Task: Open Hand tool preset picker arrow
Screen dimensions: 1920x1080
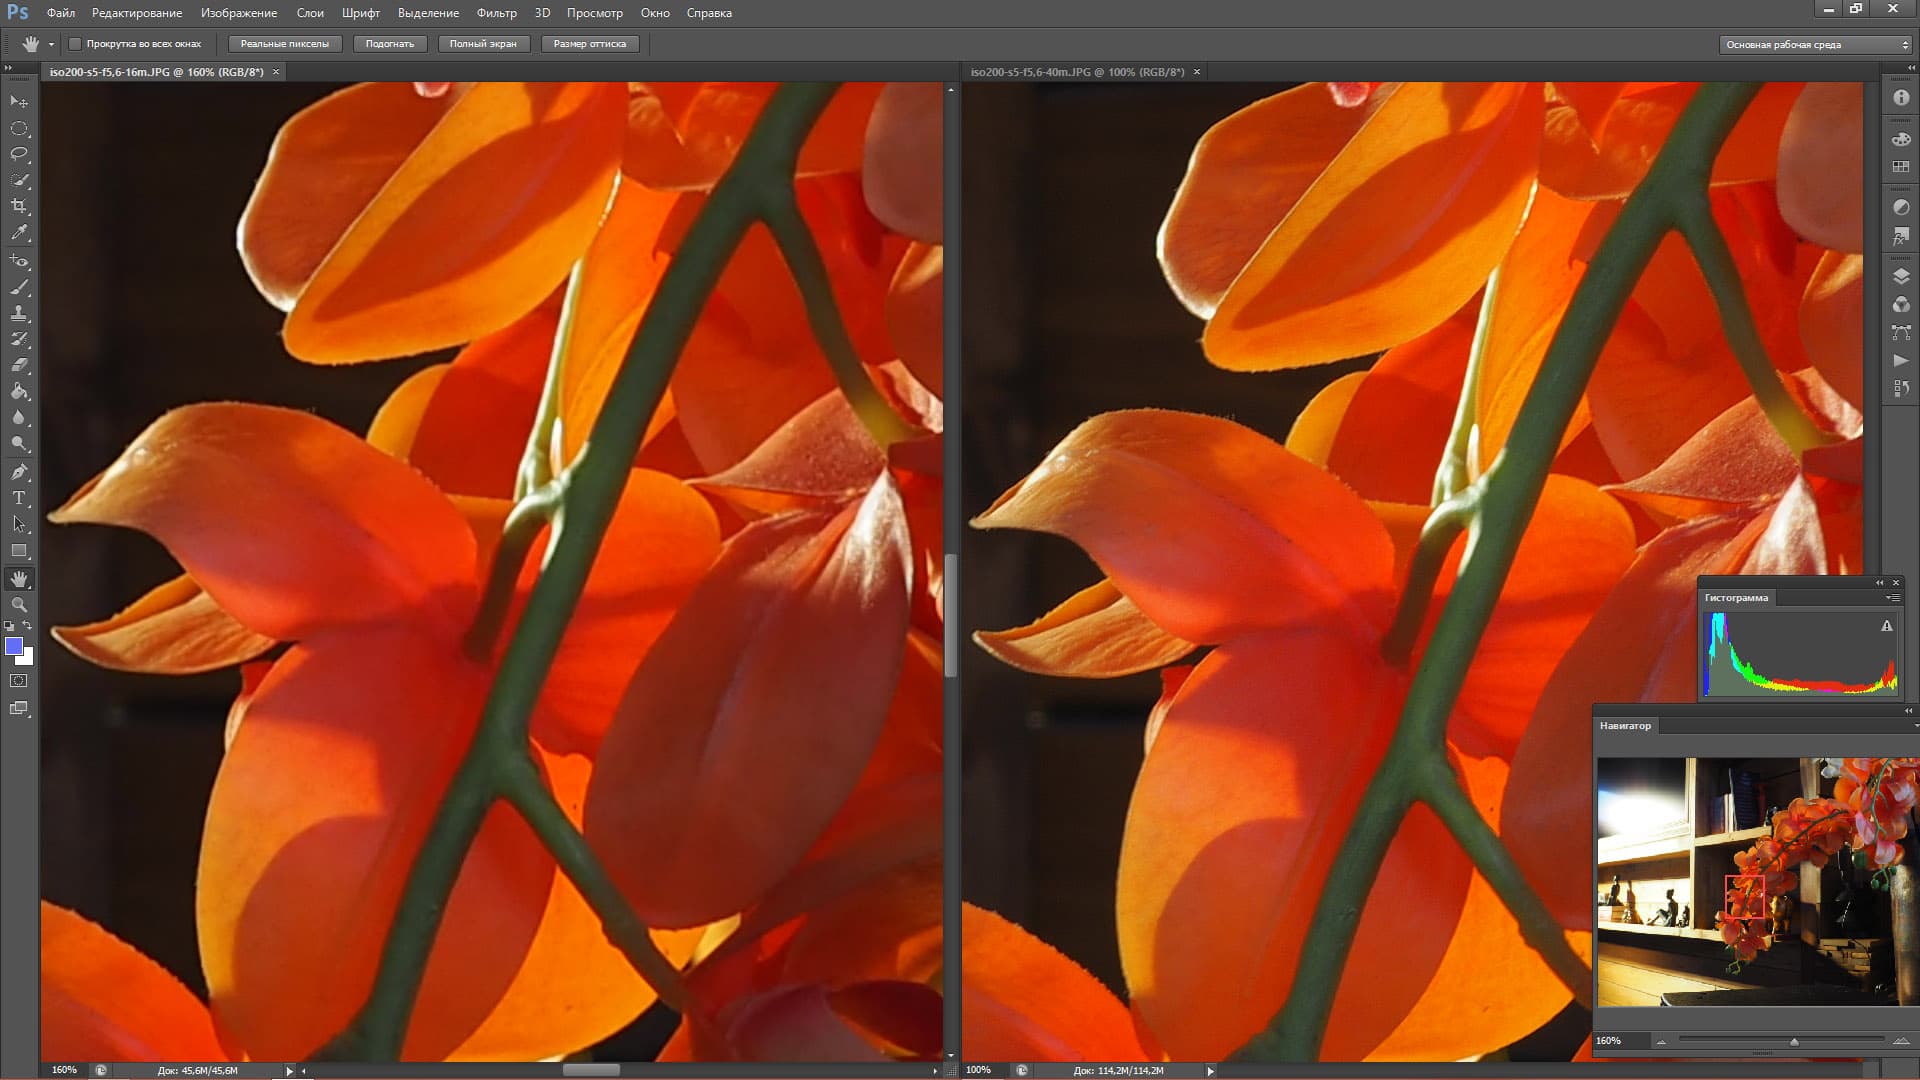Action: click(x=51, y=44)
